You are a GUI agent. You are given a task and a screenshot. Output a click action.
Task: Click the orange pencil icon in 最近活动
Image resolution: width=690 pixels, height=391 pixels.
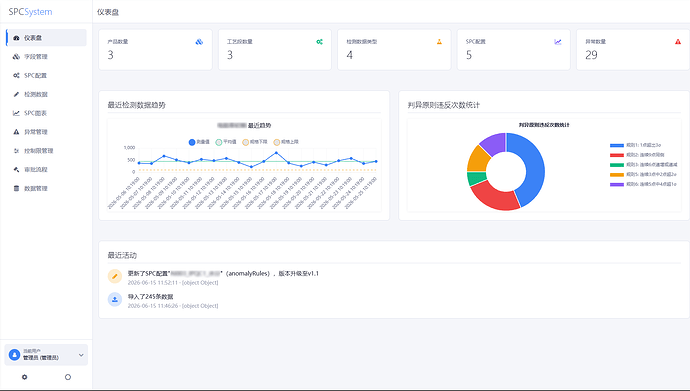[115, 276]
